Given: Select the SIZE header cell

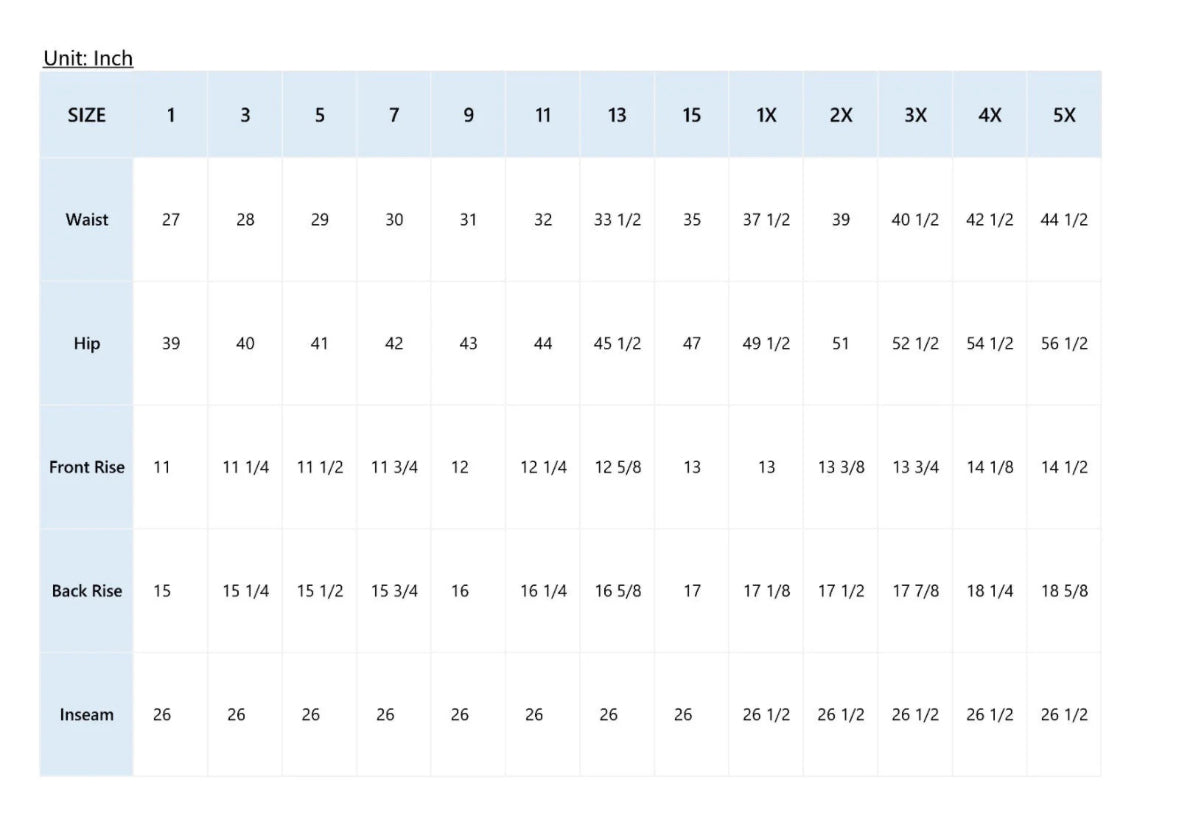Looking at the screenshot, I should pos(86,115).
